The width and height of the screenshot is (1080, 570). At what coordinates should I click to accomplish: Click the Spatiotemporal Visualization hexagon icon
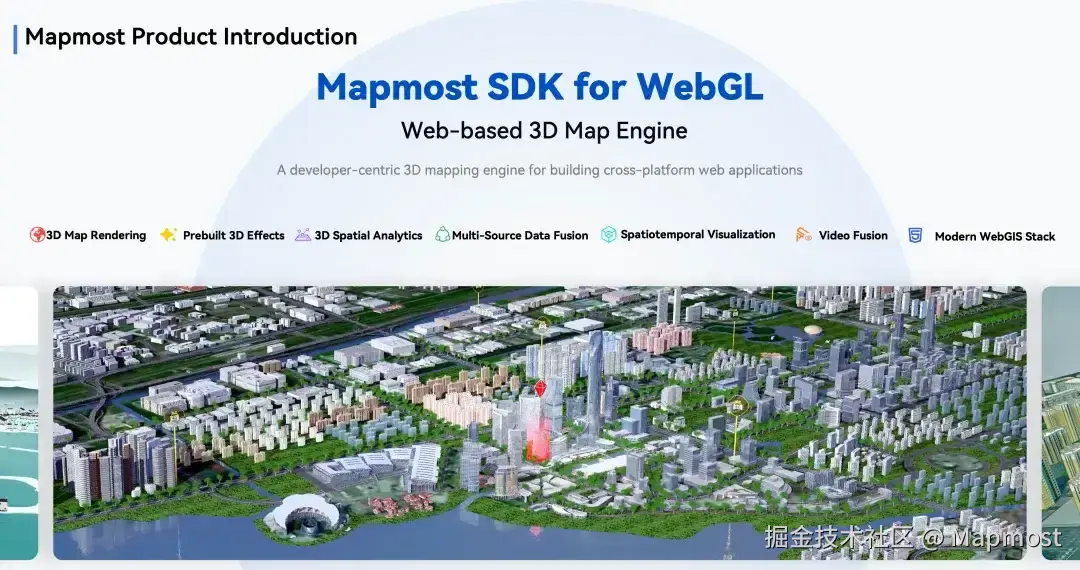click(609, 235)
